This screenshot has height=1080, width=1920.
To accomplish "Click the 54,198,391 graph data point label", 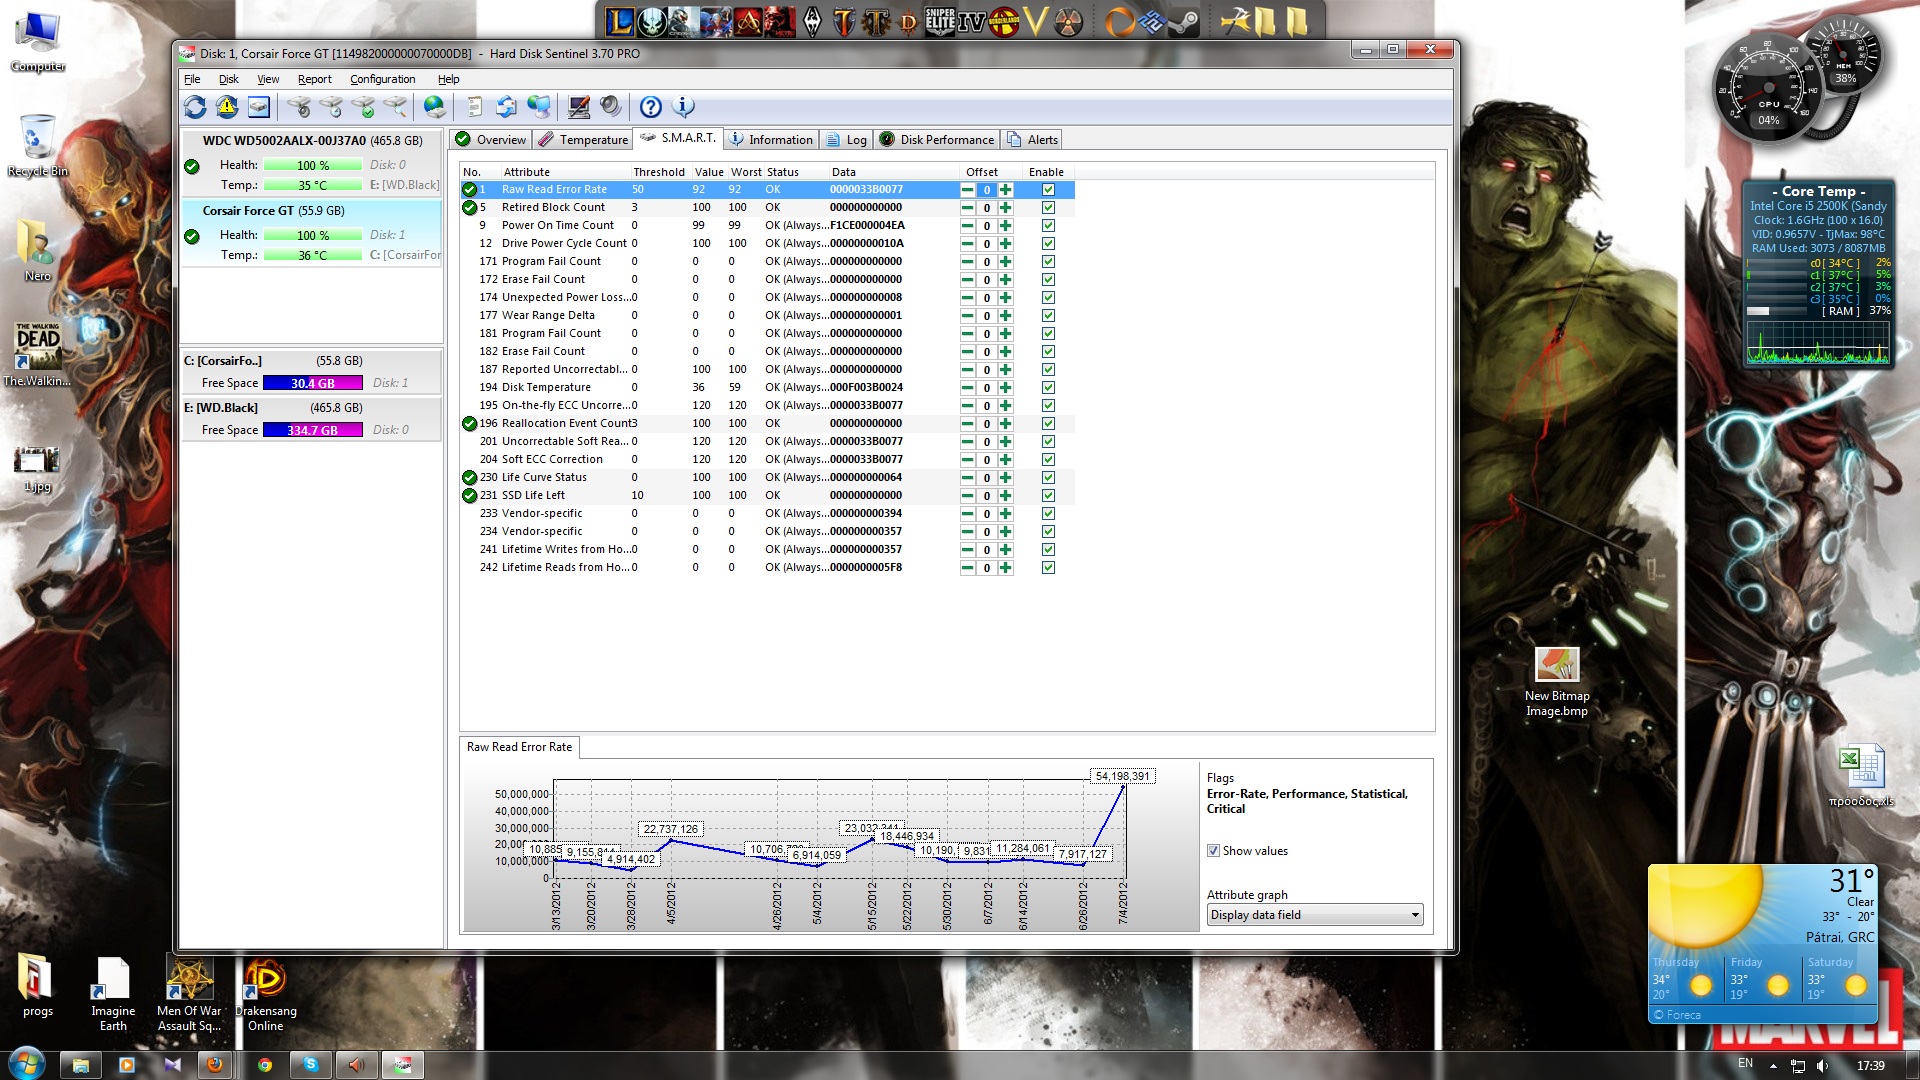I will pyautogui.click(x=1122, y=776).
